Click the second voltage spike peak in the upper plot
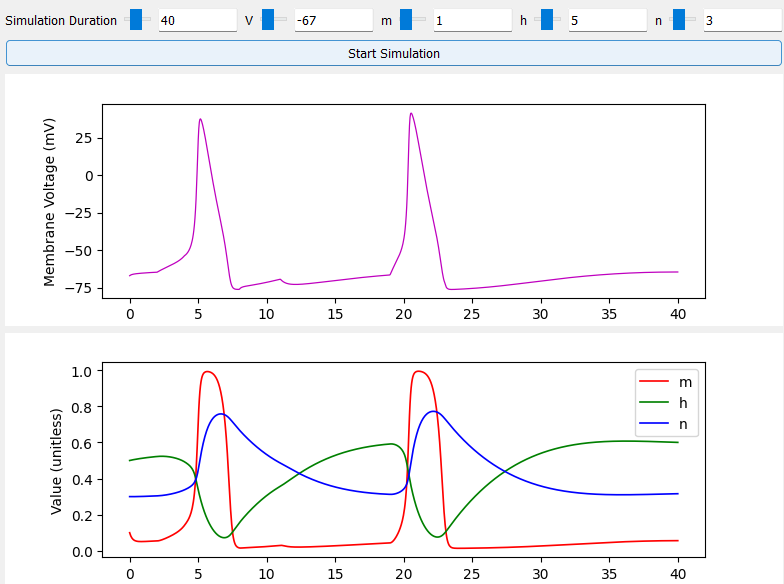This screenshot has height=584, width=784. 411,114
